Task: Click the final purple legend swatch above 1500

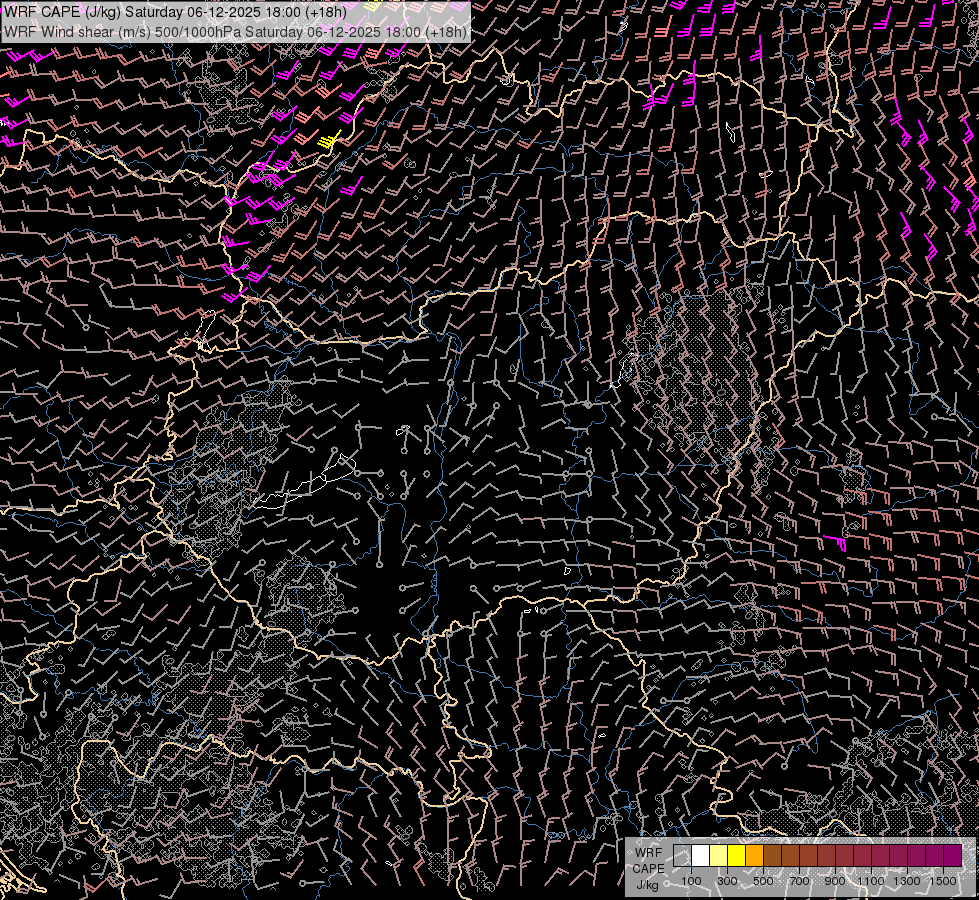Action: [x=952, y=856]
